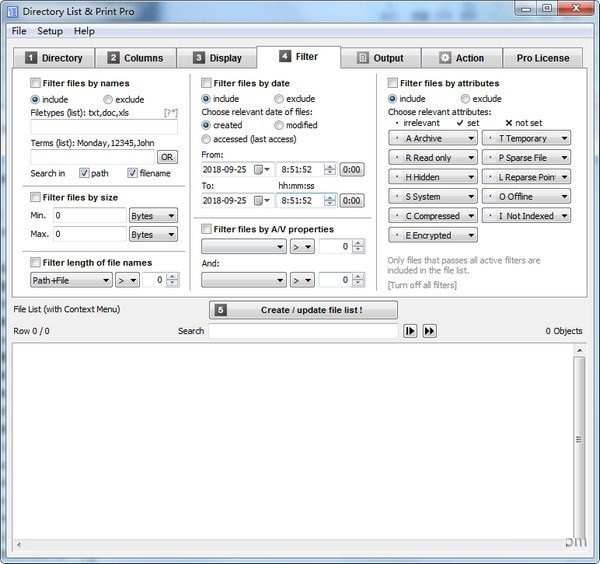Open the second A/V property selector dropdown
This screenshot has width=600, height=564.
[x=244, y=280]
